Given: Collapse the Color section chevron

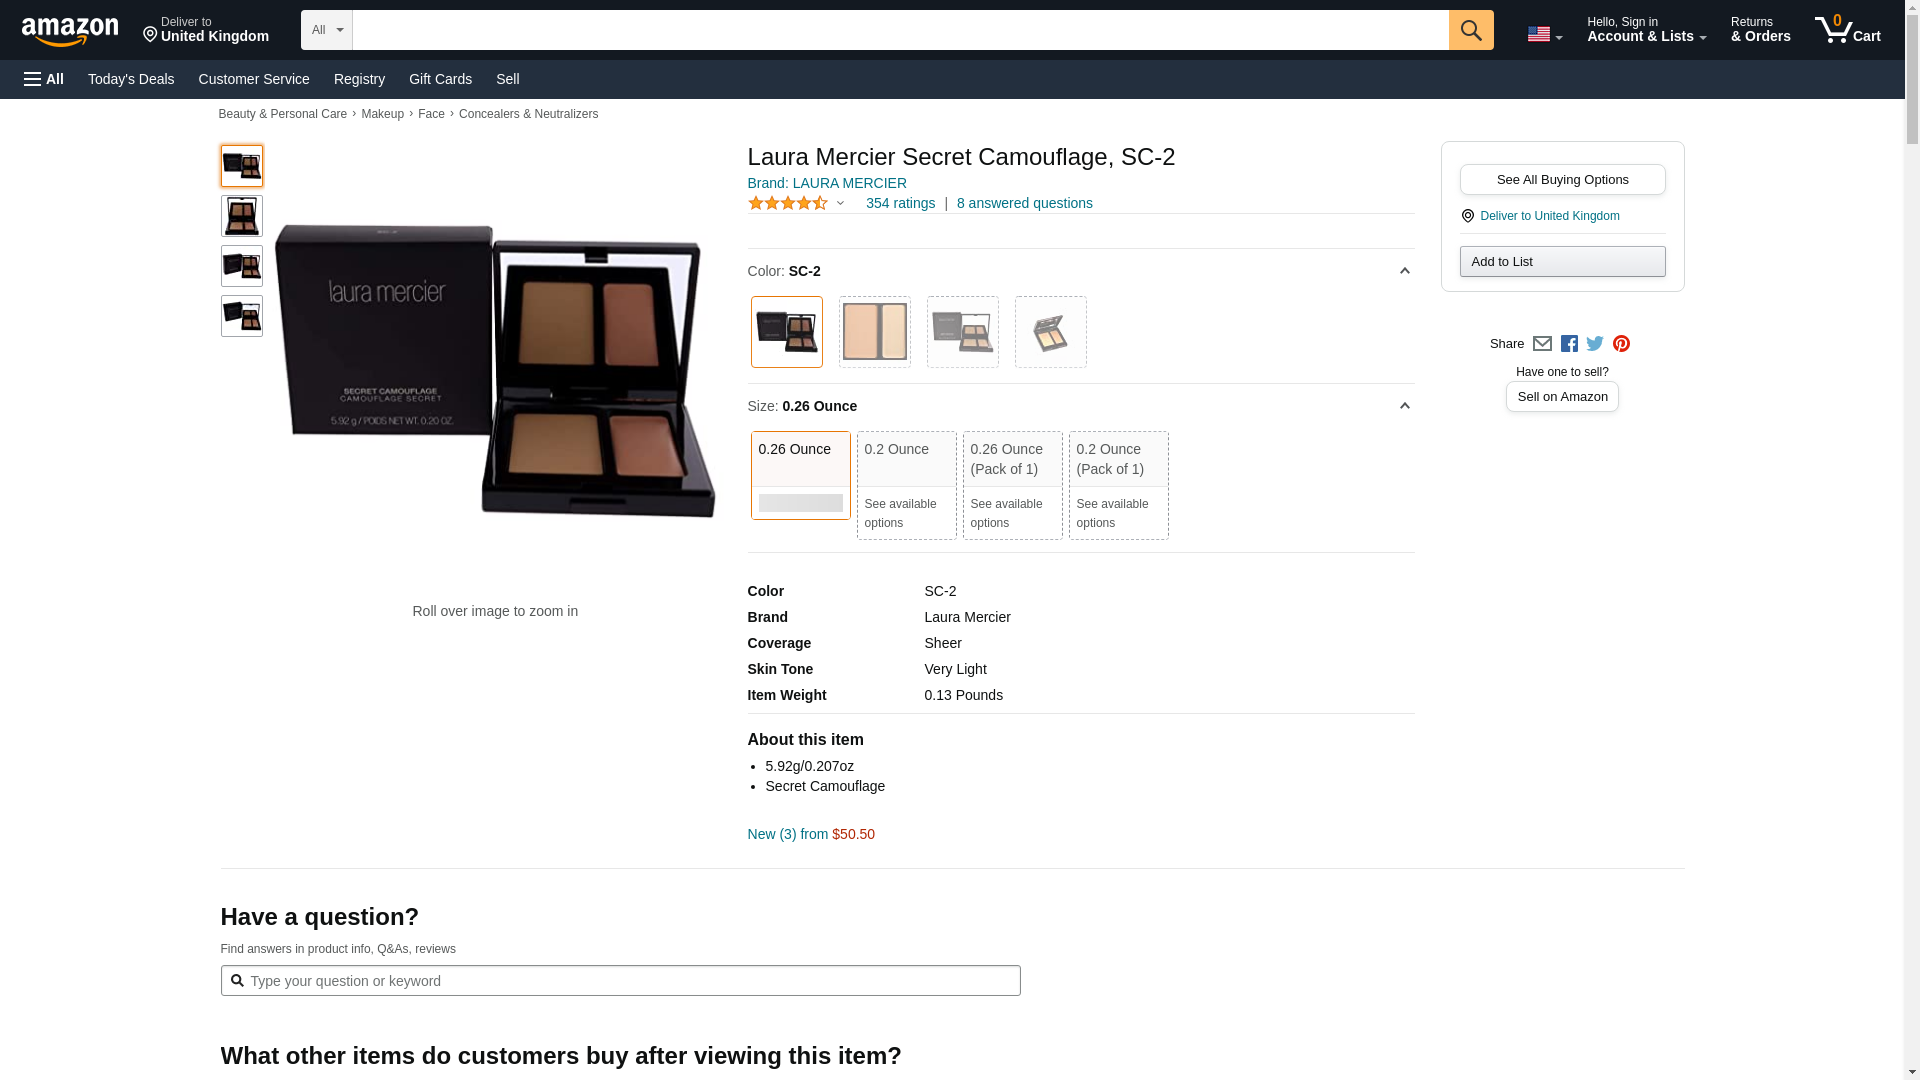Looking at the screenshot, I should 1404,271.
